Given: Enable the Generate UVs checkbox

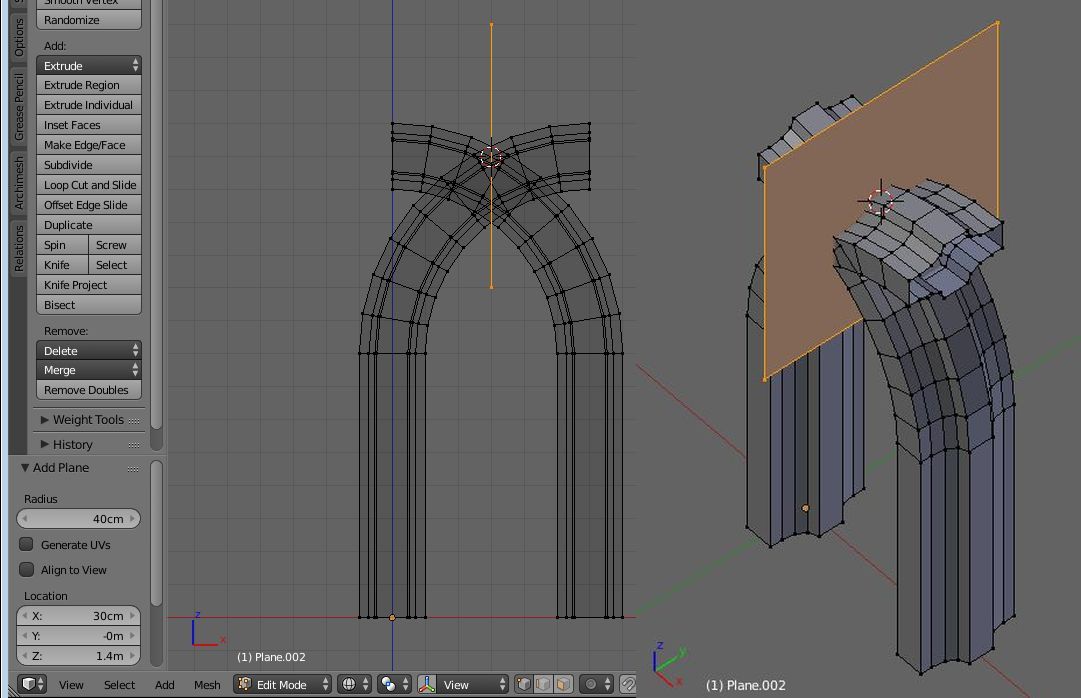Looking at the screenshot, I should click(x=27, y=545).
